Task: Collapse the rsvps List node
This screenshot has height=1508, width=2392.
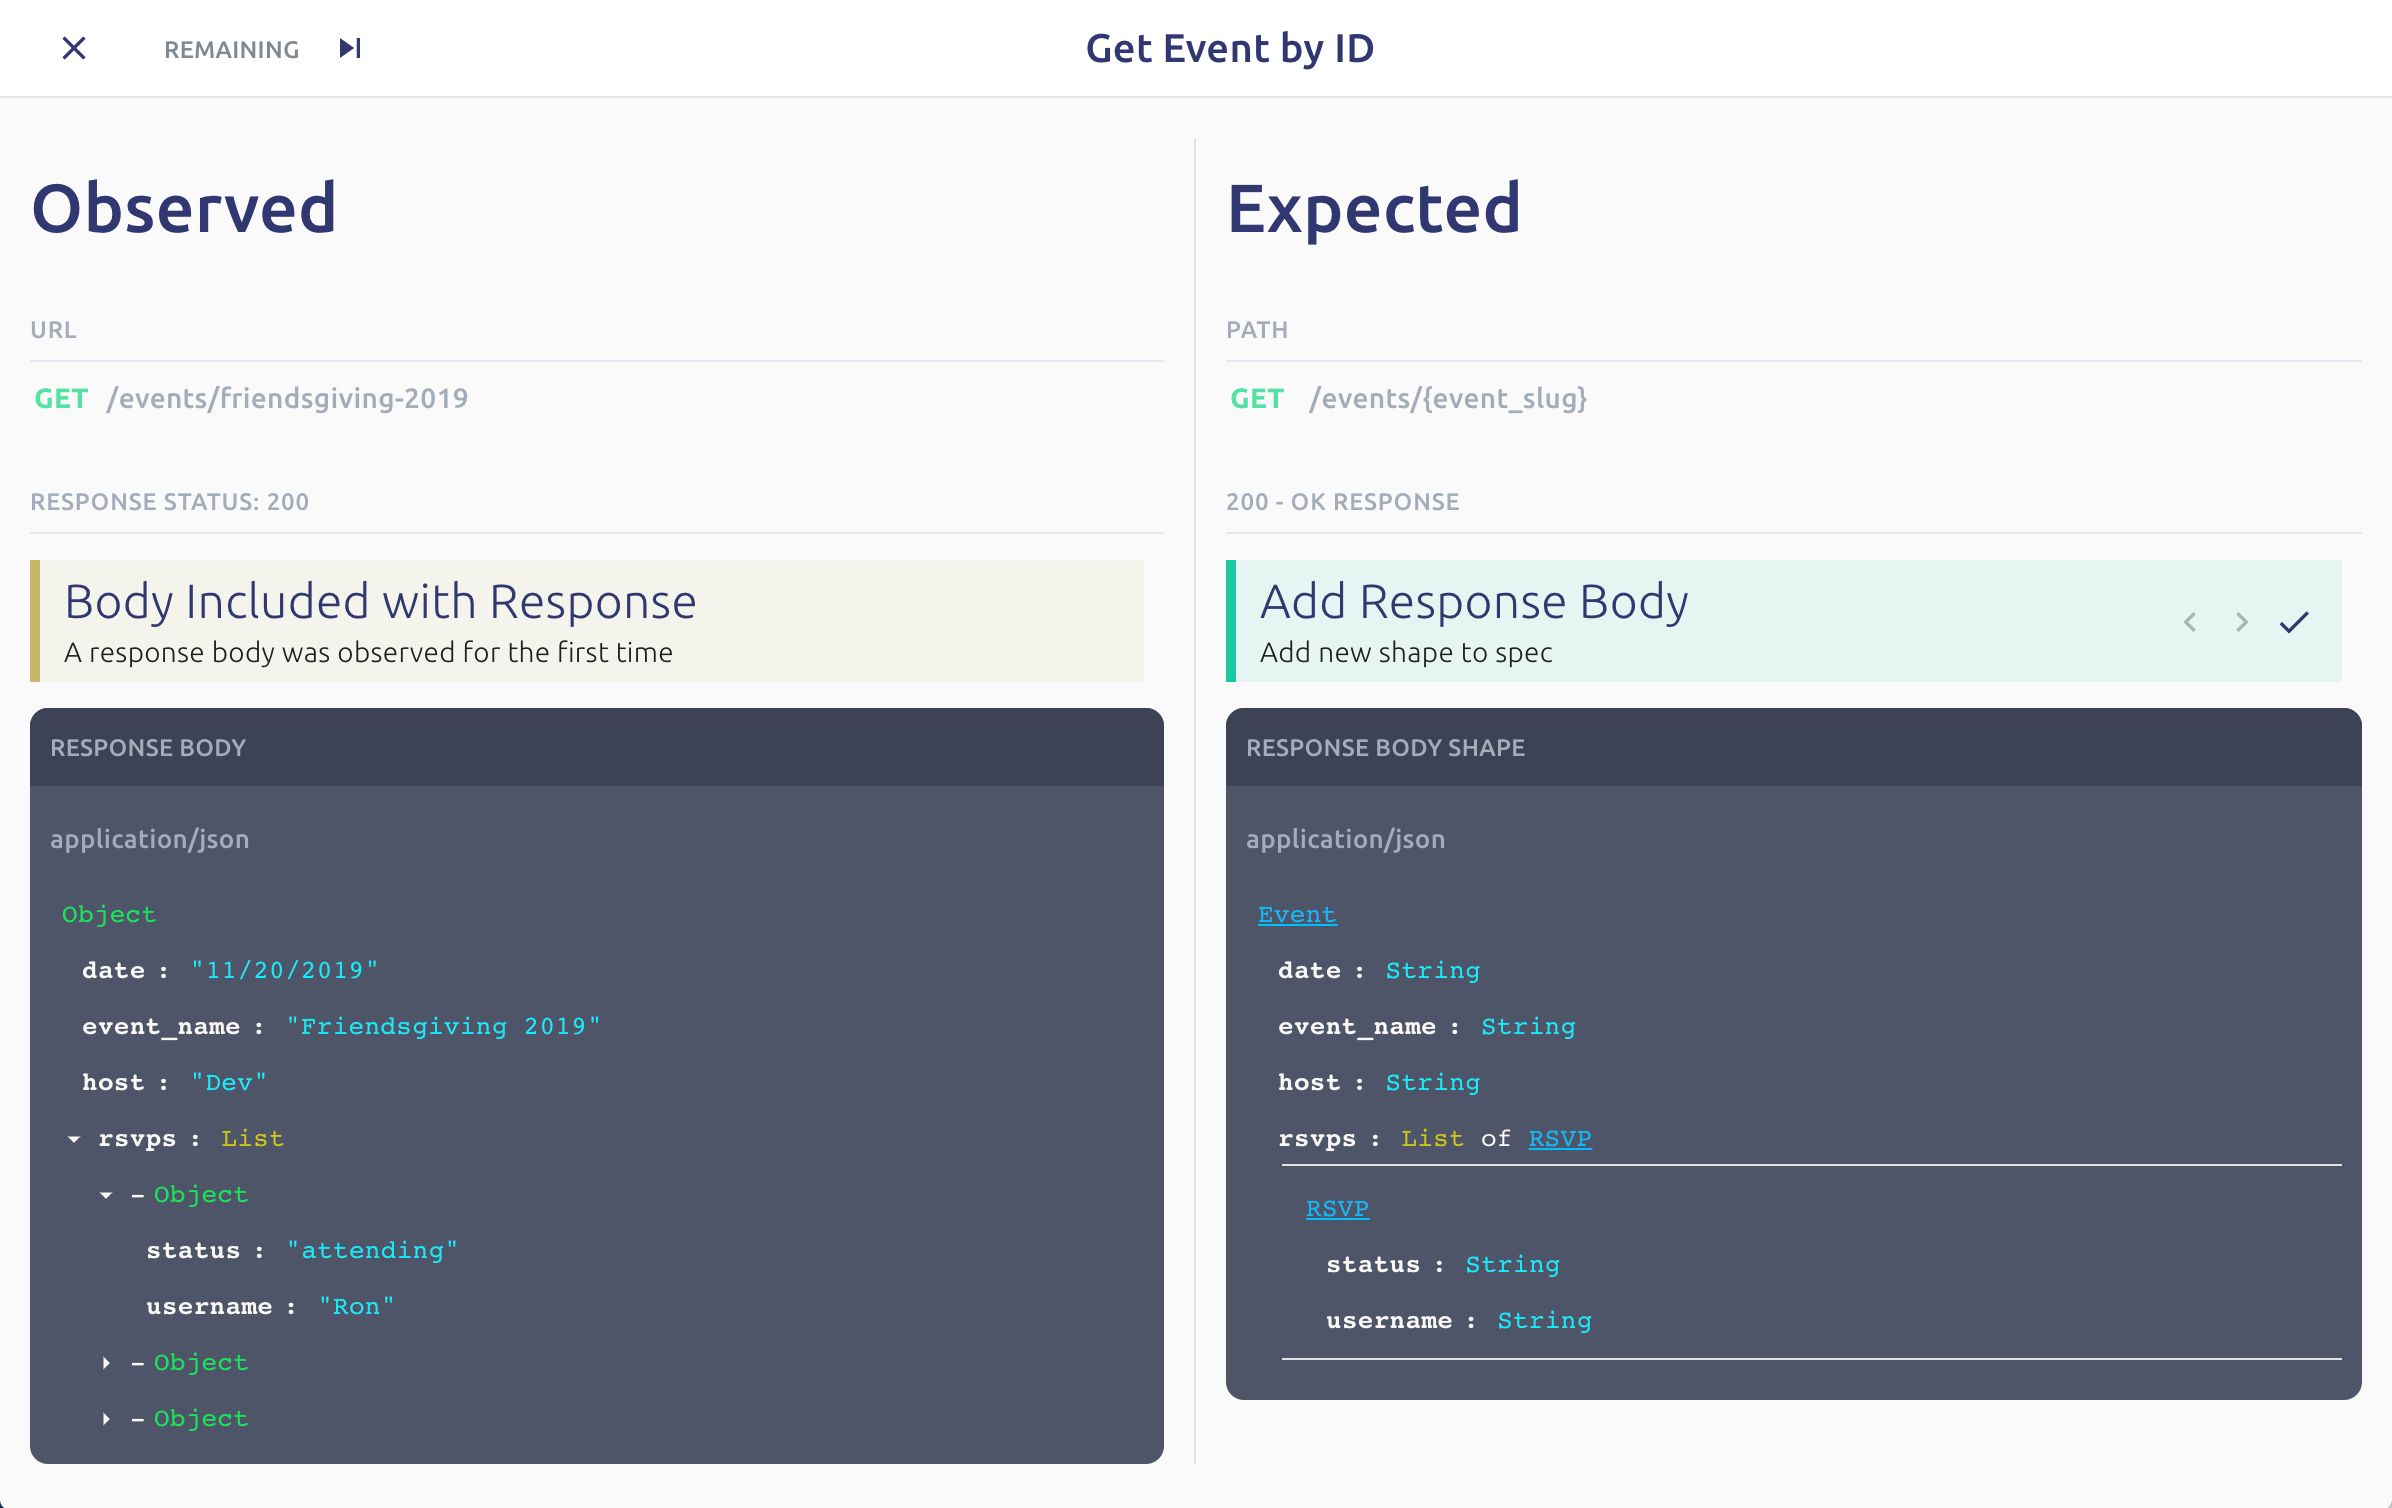Action: (x=74, y=1139)
